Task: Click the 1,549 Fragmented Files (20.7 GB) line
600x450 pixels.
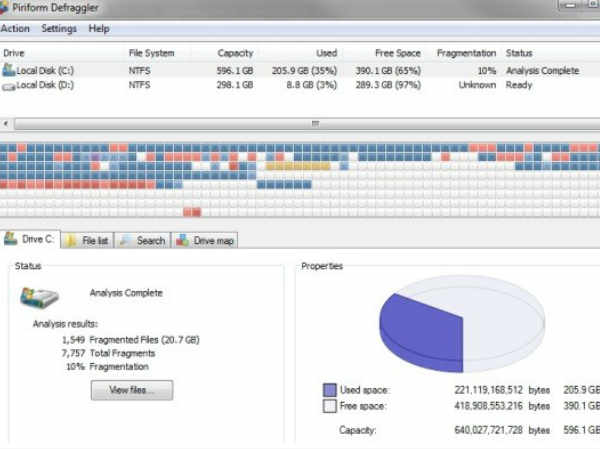Action: 130,340
